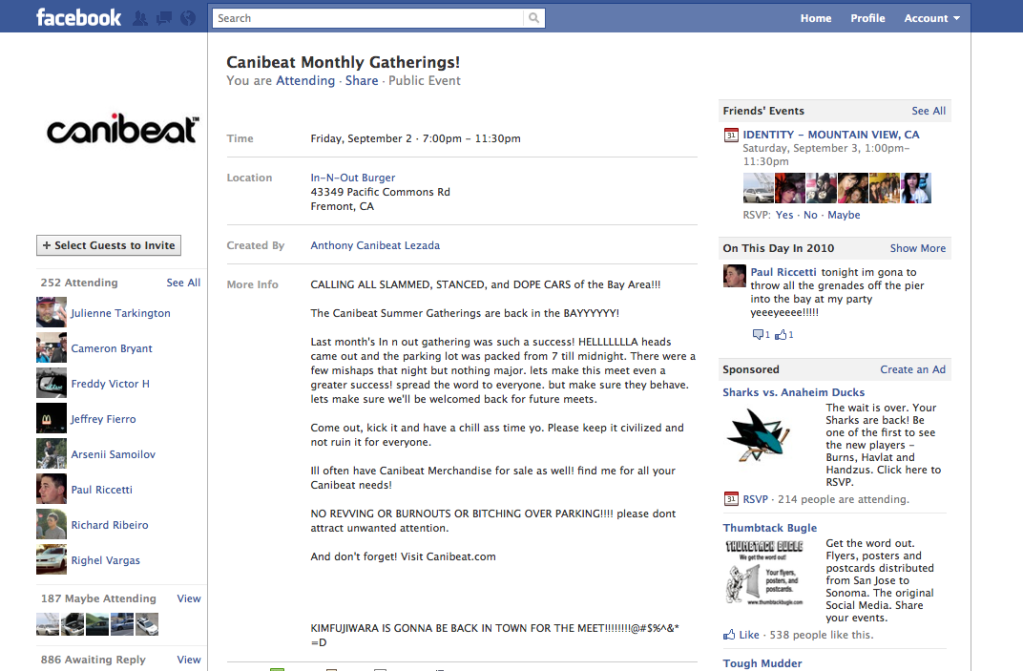Click Paul Riccetti's name in attendee list
1023x671 pixels.
(x=102, y=490)
